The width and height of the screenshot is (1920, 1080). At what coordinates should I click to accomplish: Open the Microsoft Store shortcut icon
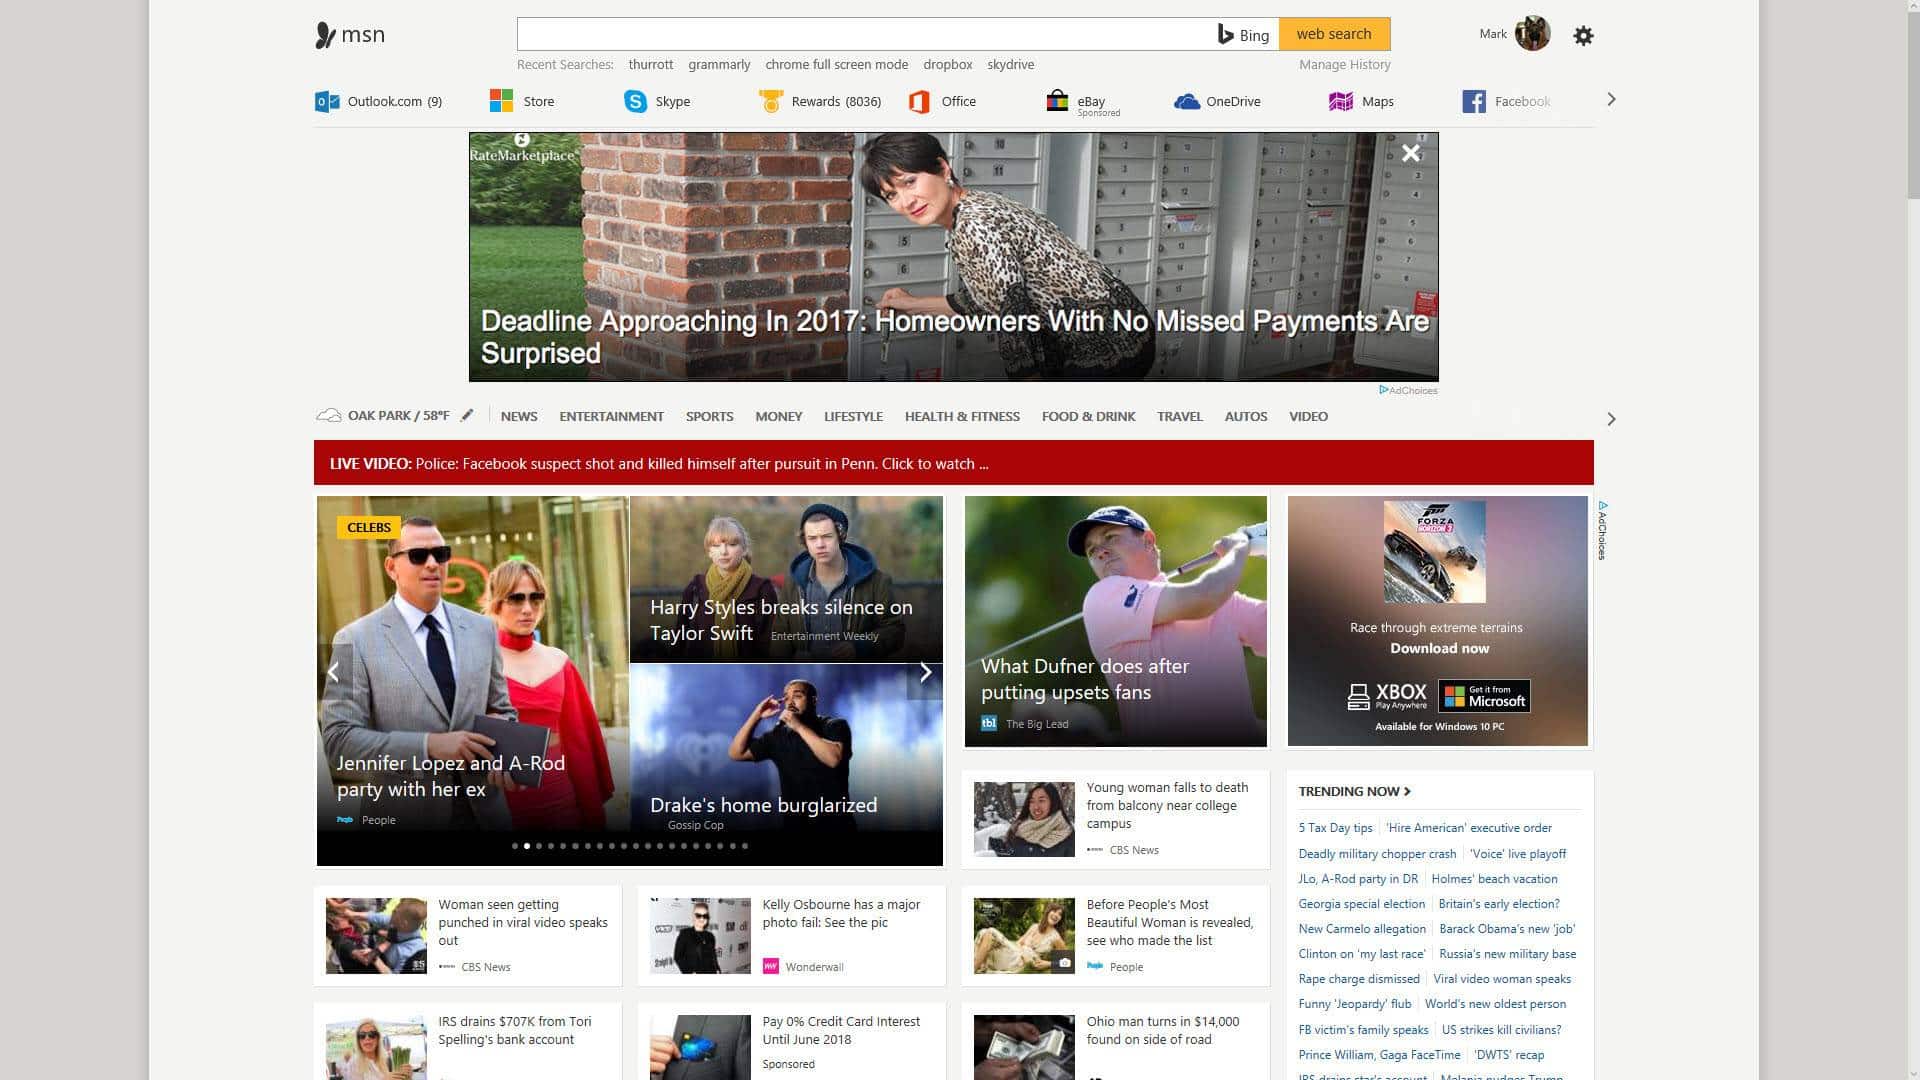(501, 101)
